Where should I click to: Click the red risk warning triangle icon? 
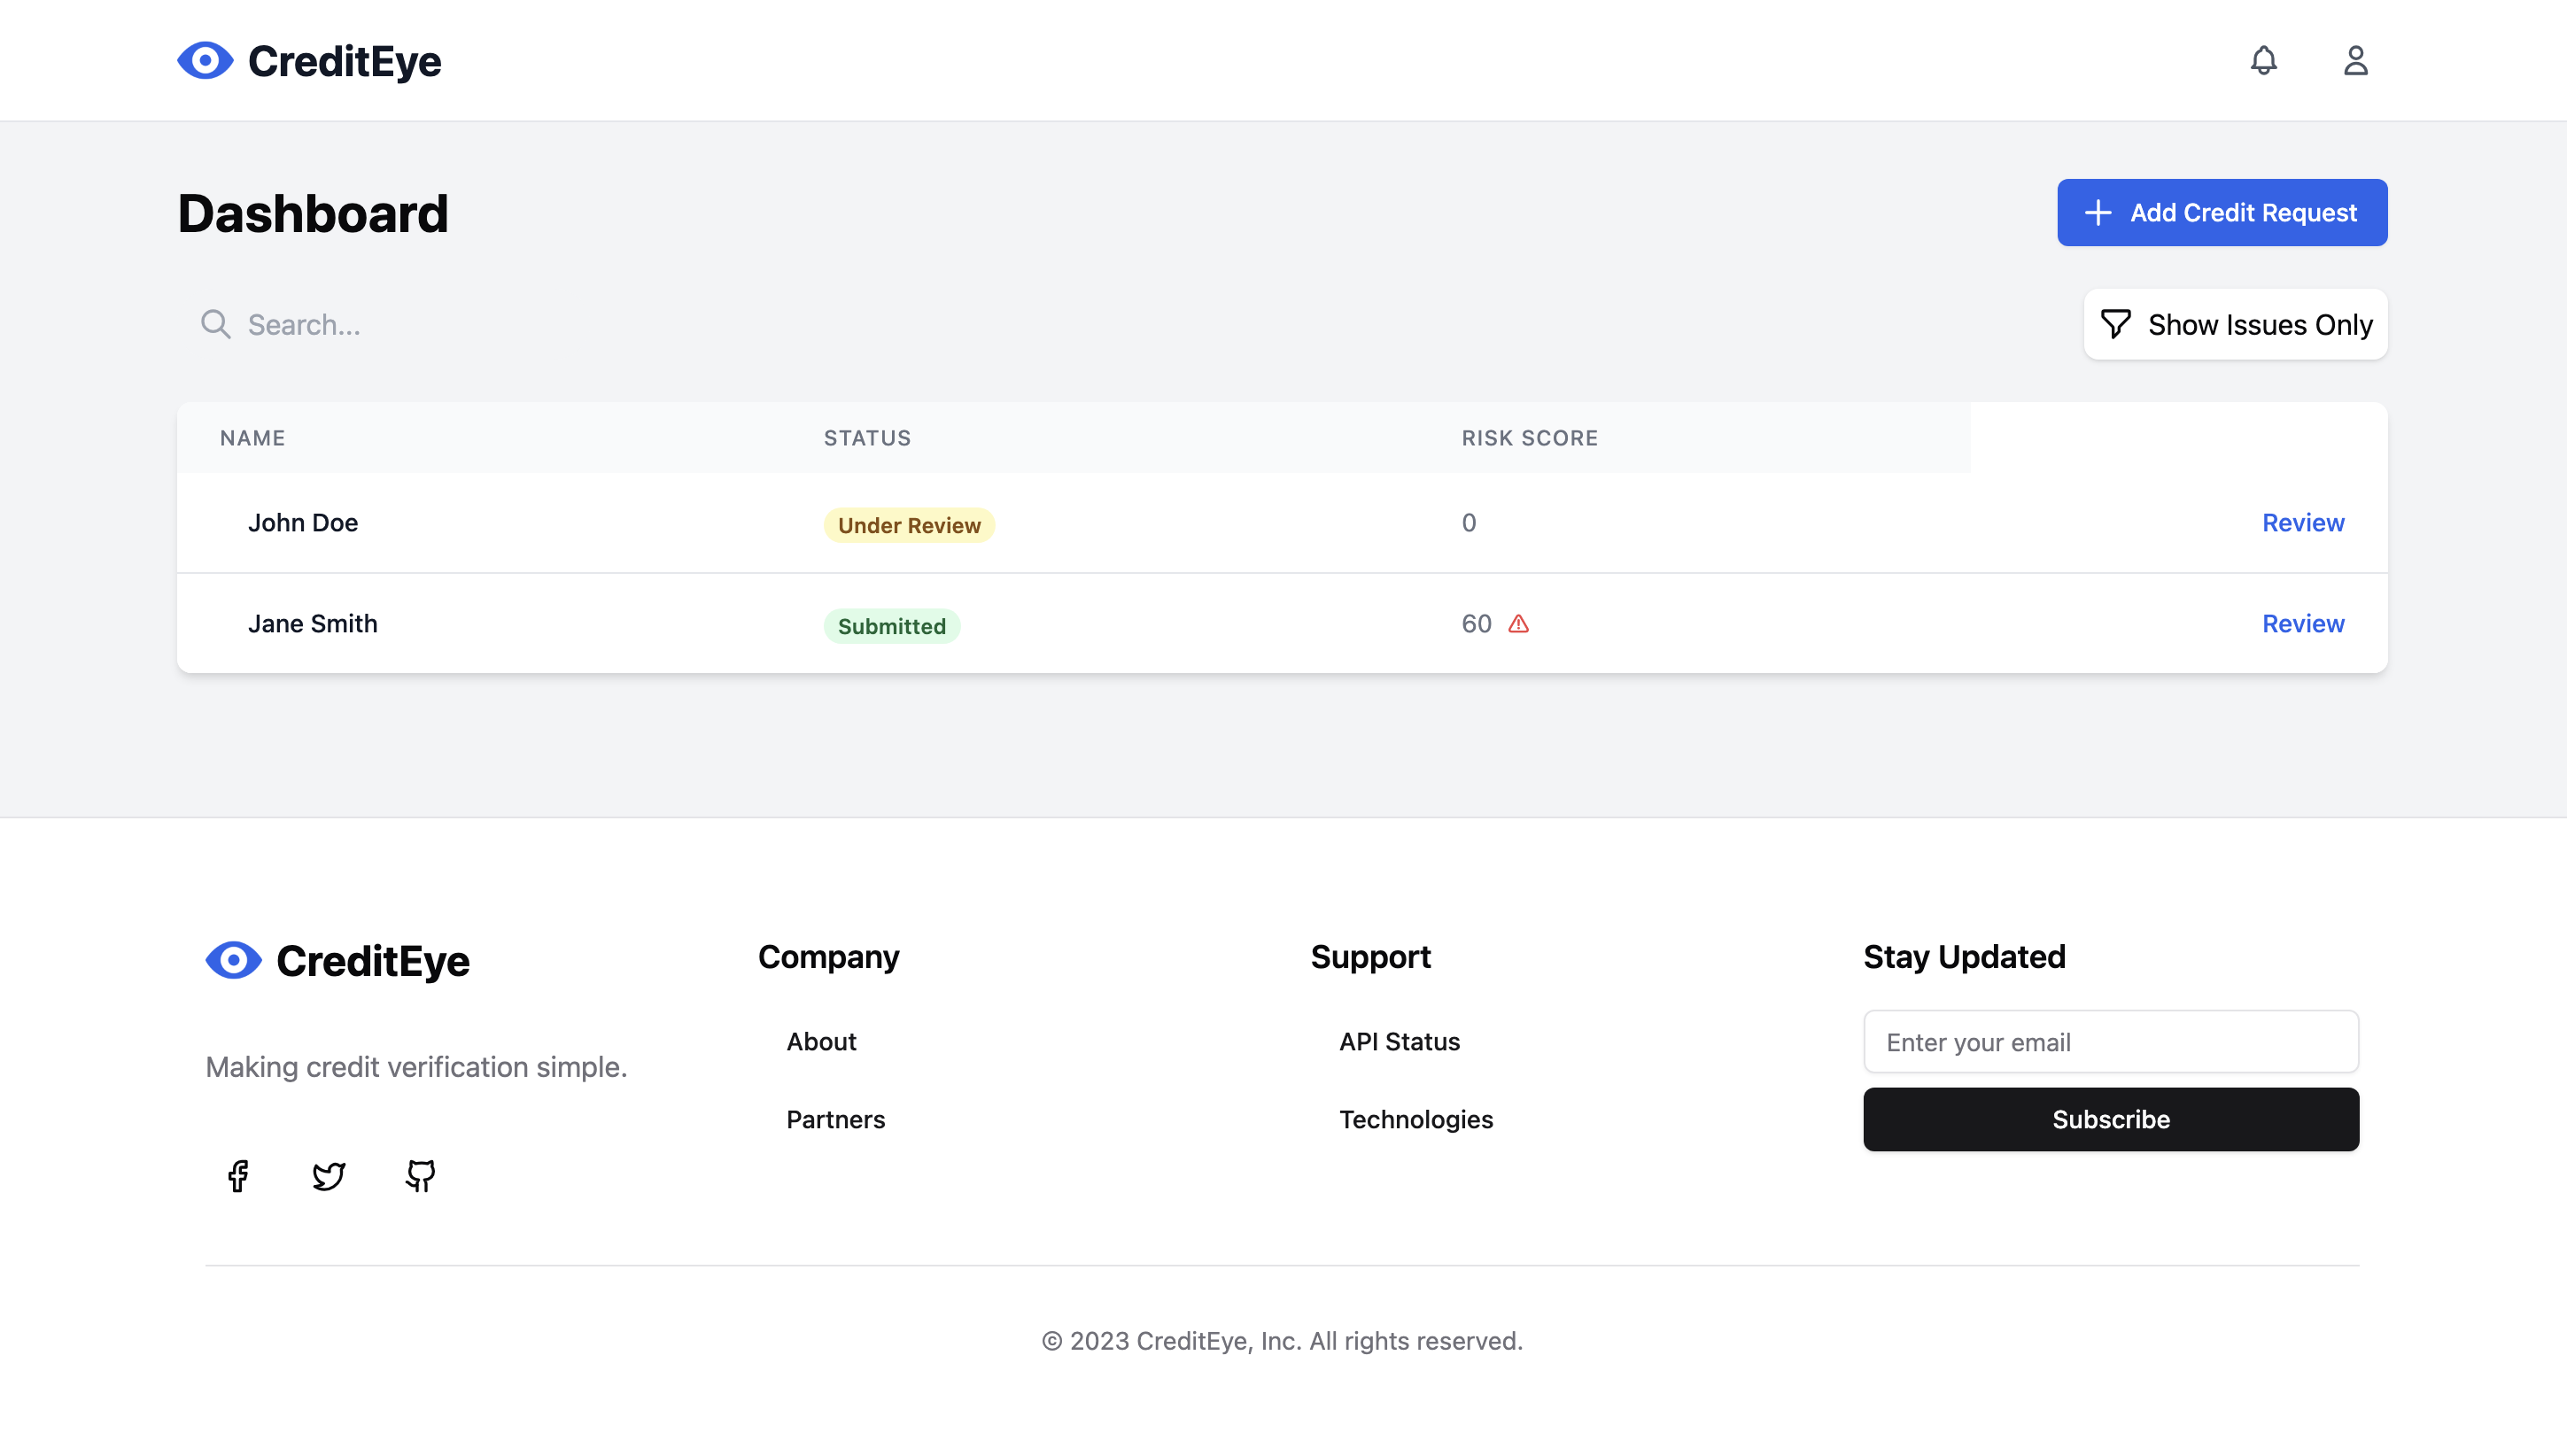click(x=1518, y=624)
